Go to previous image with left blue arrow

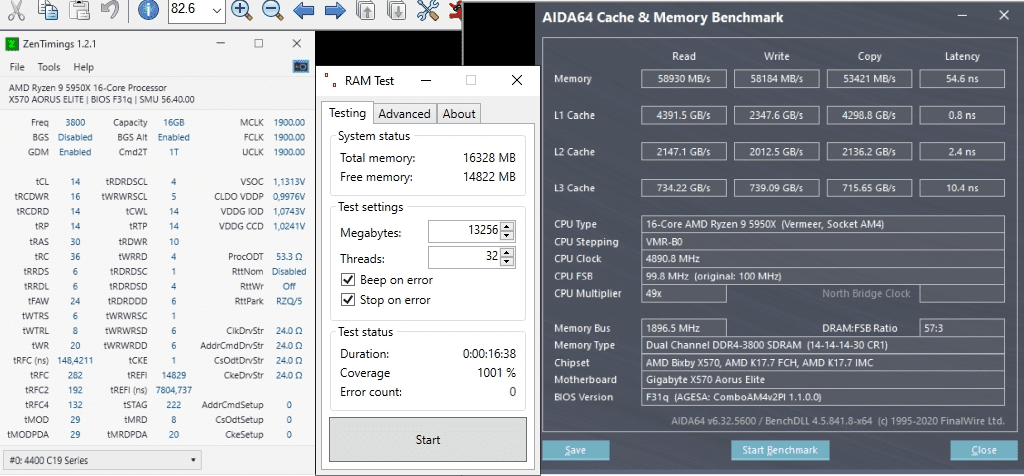[304, 10]
